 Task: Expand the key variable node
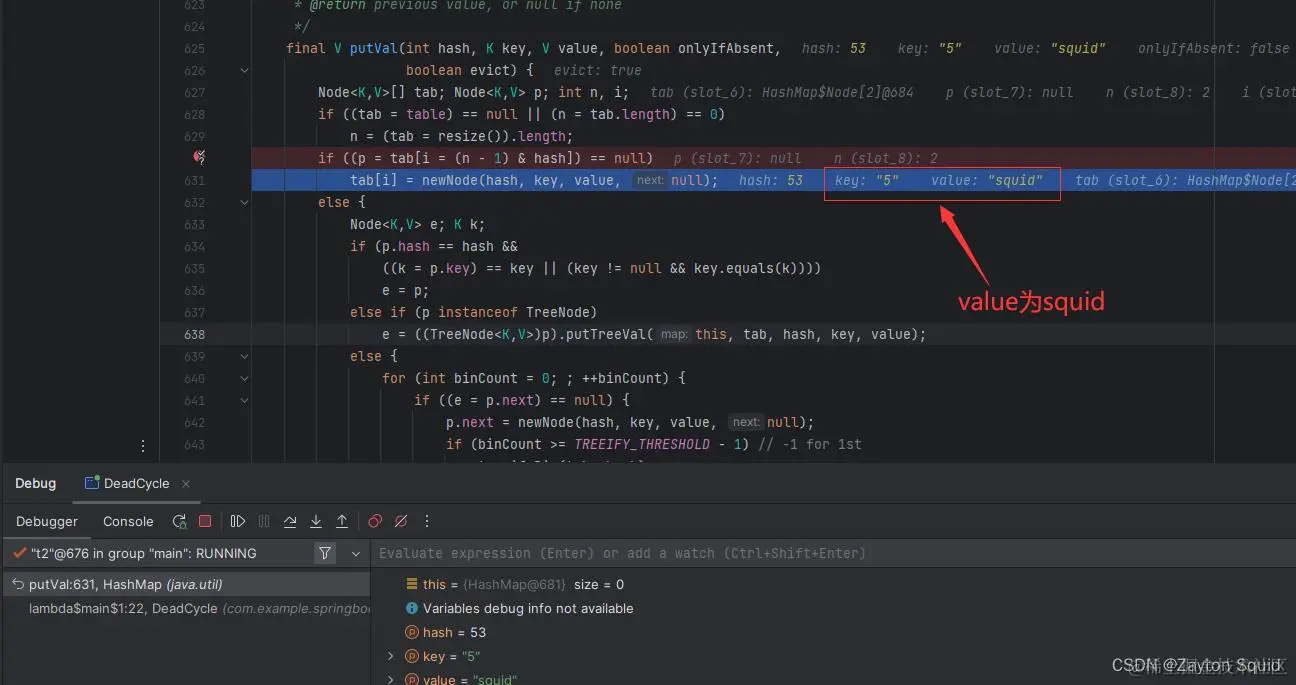tap(390, 656)
